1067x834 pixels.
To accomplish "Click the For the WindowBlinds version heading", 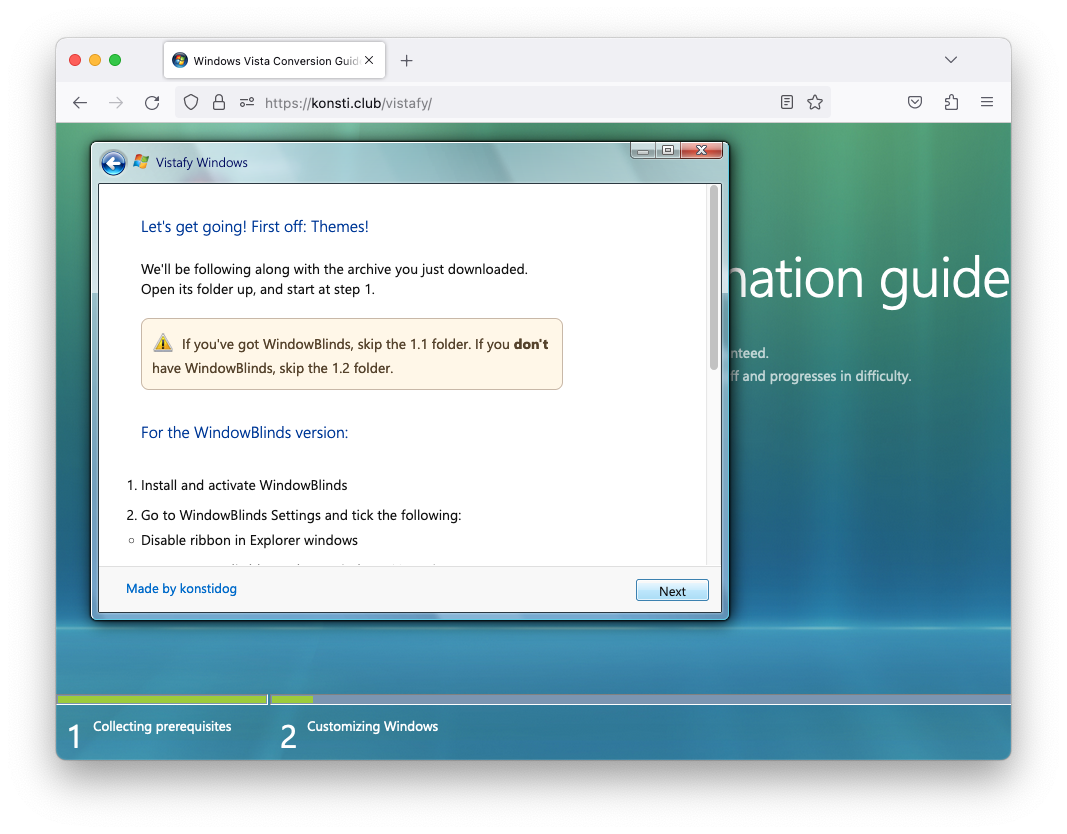I will click(x=244, y=433).
